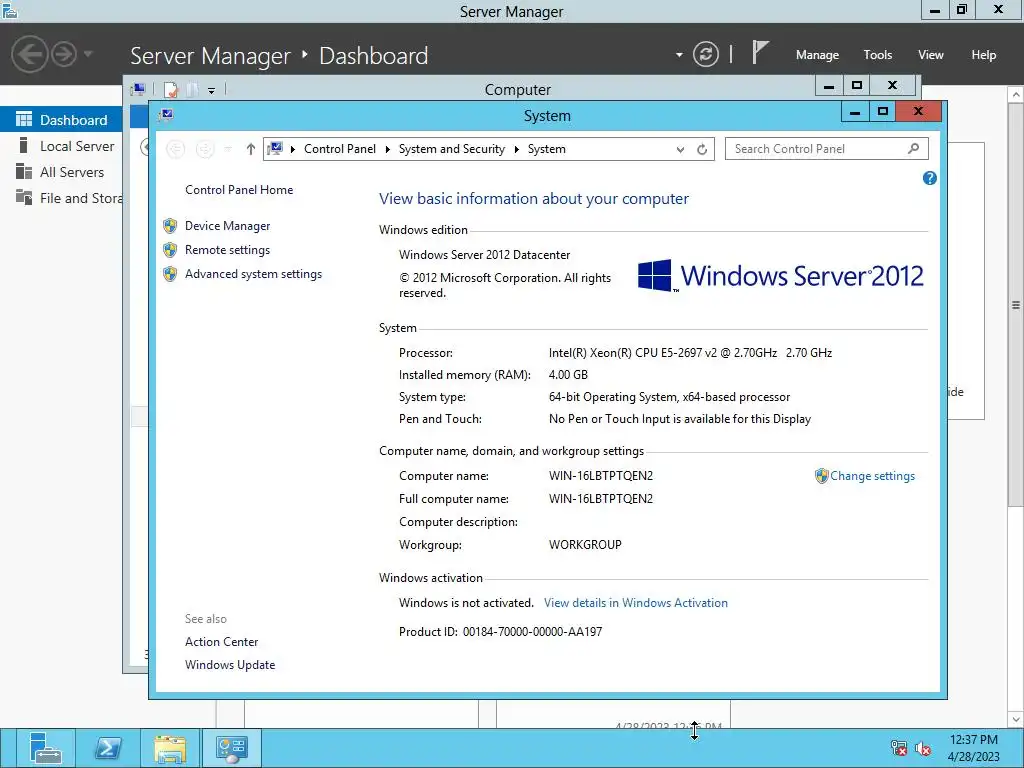Open dropdown arrow beside Server Manager refresh
Viewport: 1024px width, 768px height.
tap(679, 55)
